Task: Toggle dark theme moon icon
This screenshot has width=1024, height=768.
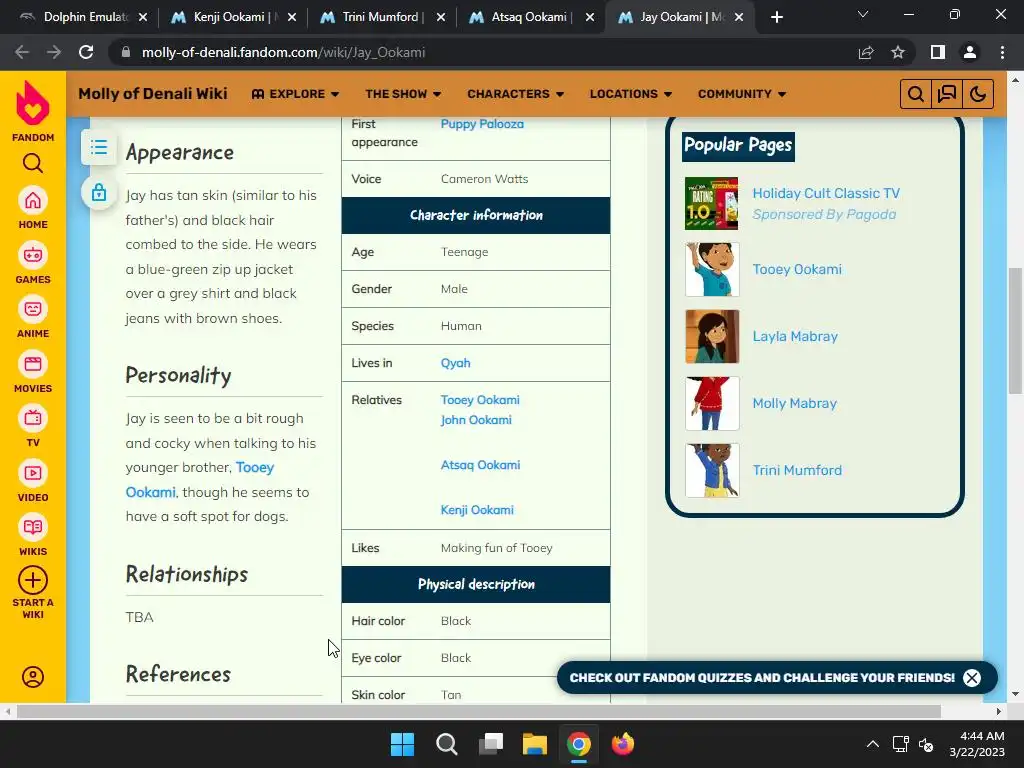Action: coord(977,94)
